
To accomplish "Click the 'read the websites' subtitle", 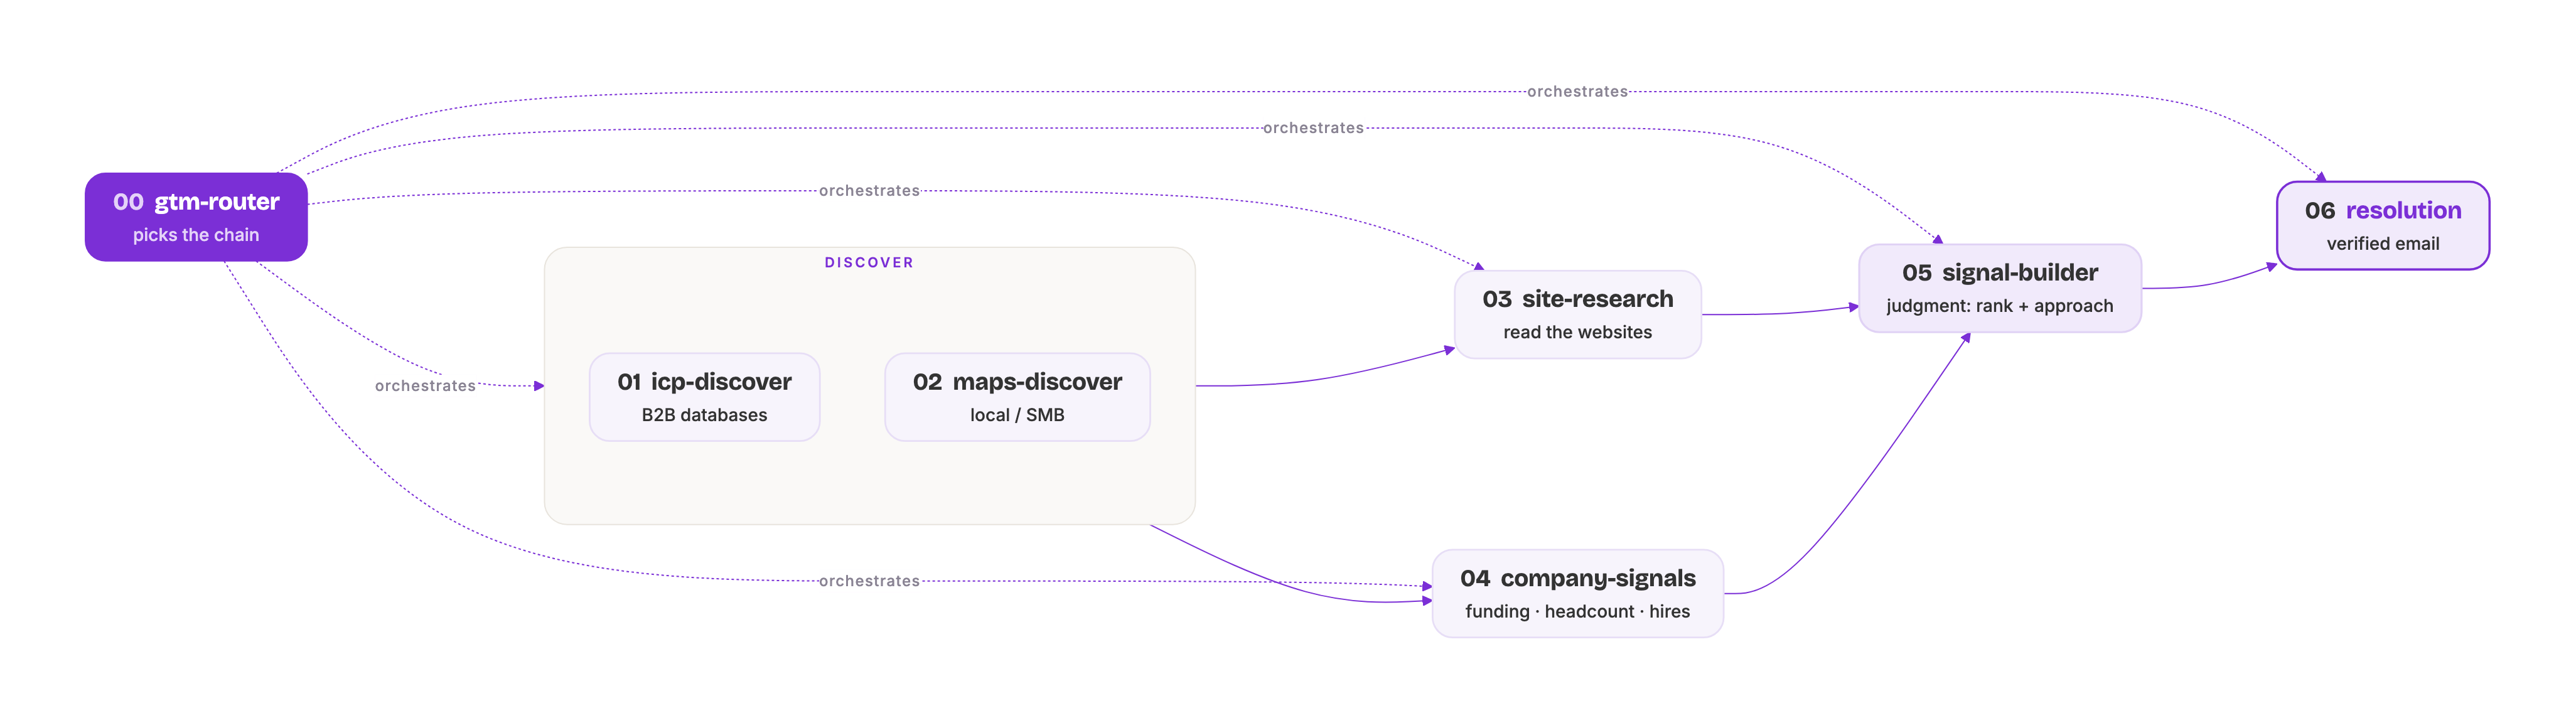I will [1577, 332].
